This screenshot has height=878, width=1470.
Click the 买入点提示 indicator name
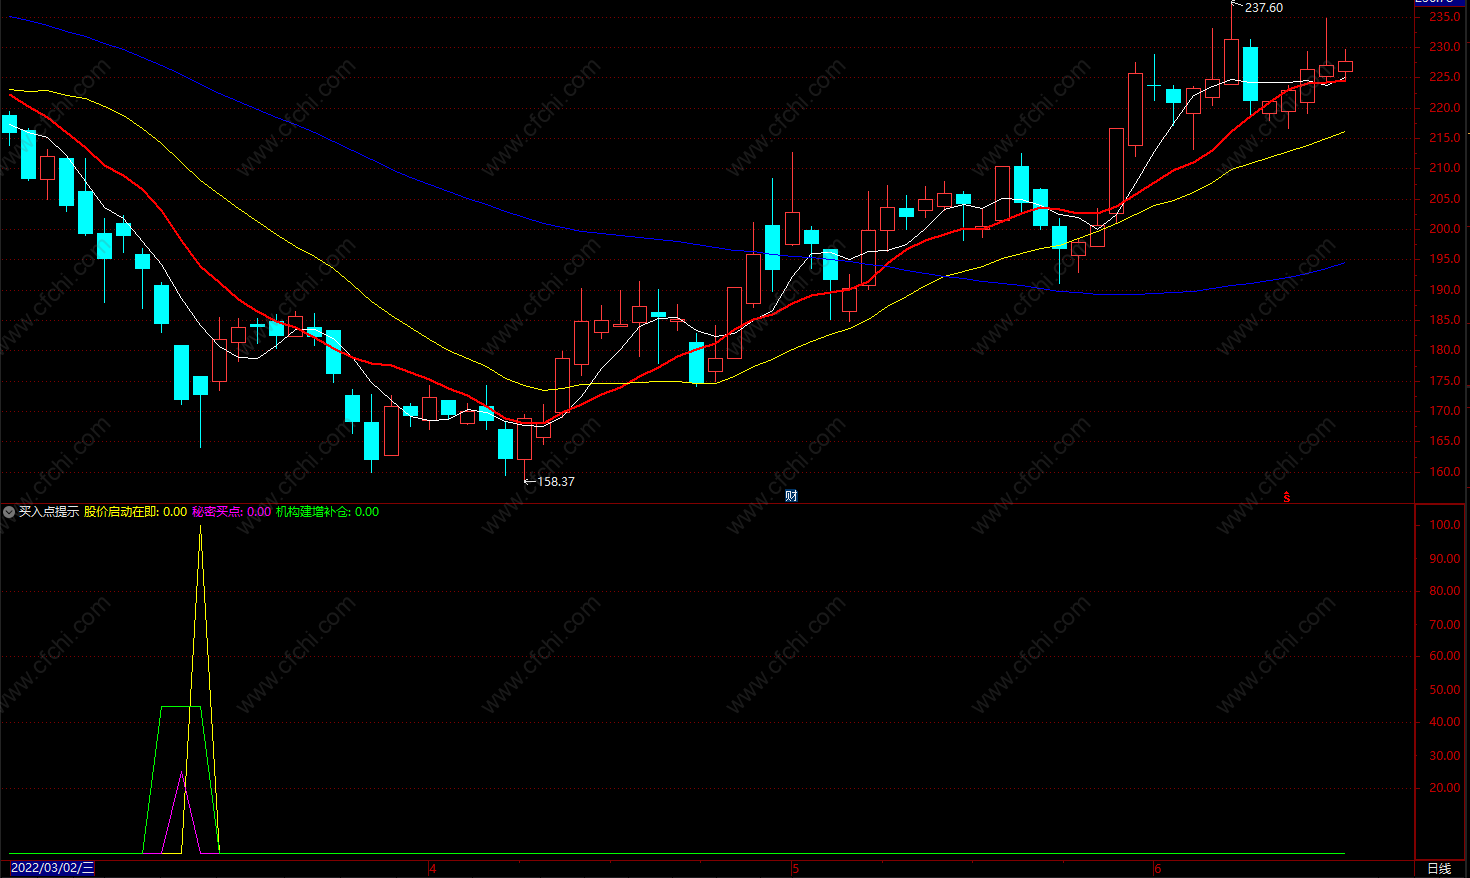(x=49, y=511)
